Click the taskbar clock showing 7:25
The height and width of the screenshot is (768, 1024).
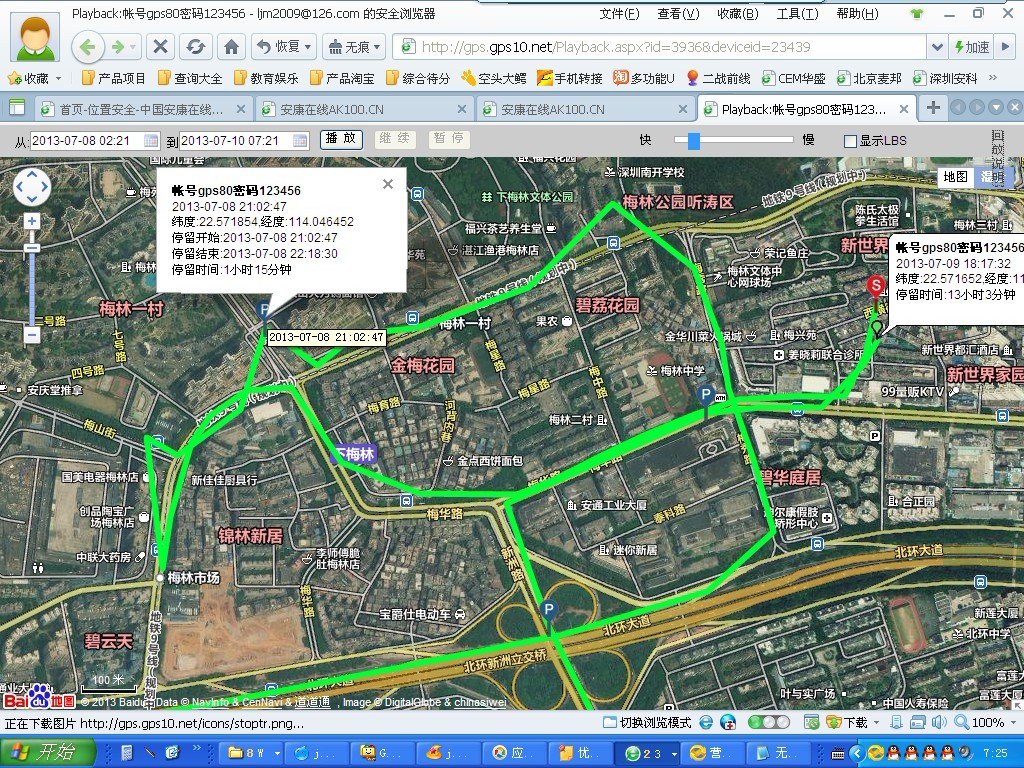(x=995, y=753)
